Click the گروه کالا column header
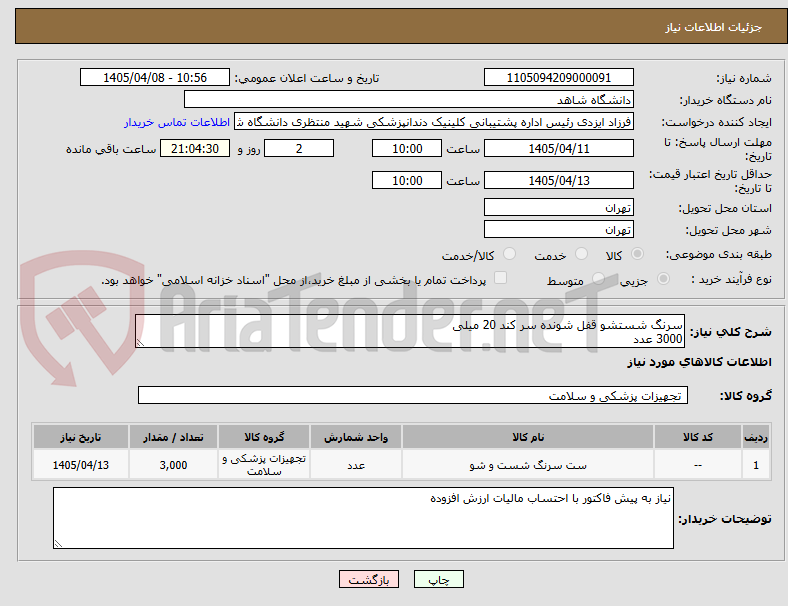The width and height of the screenshot is (788, 606). click(264, 437)
